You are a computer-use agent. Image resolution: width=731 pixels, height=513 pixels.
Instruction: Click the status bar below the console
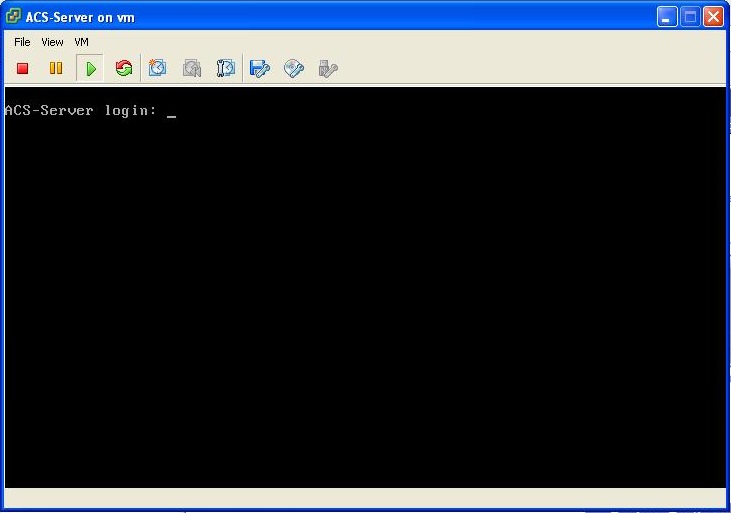[x=365, y=498]
